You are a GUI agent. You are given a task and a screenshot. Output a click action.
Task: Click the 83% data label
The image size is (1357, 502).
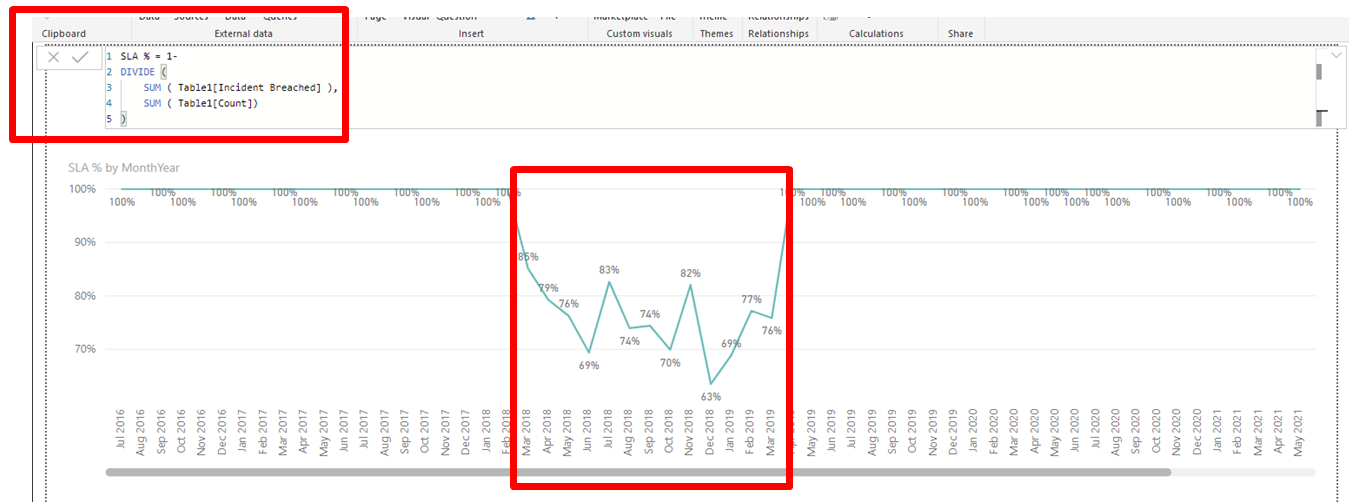click(609, 270)
